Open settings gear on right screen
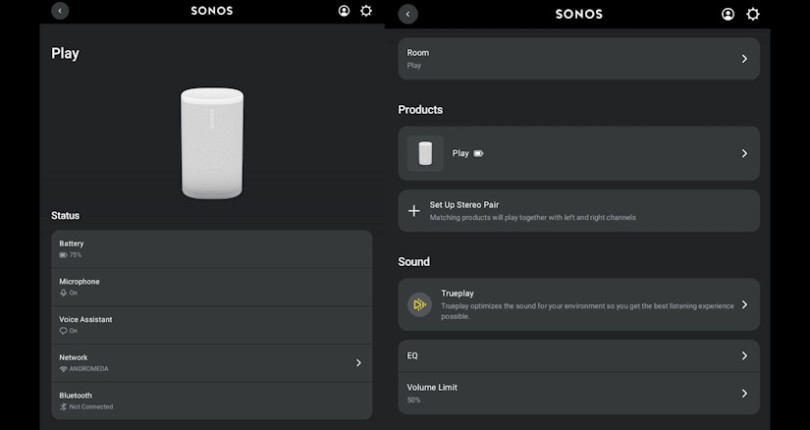 tap(753, 14)
